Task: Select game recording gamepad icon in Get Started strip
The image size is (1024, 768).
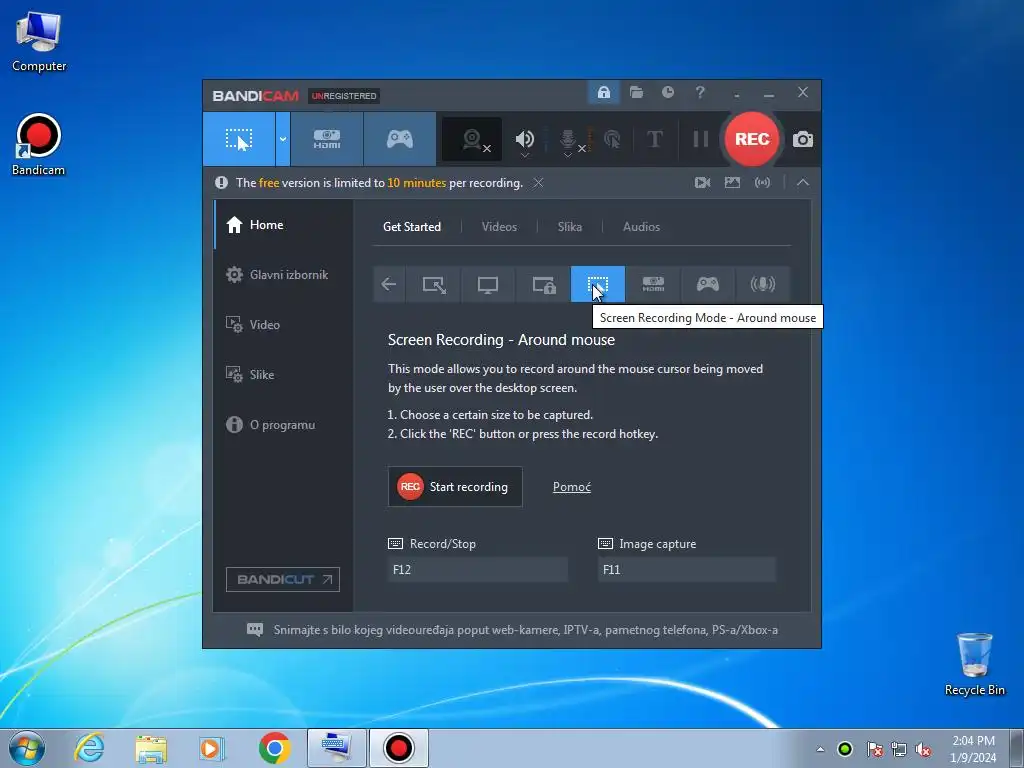Action: click(707, 284)
